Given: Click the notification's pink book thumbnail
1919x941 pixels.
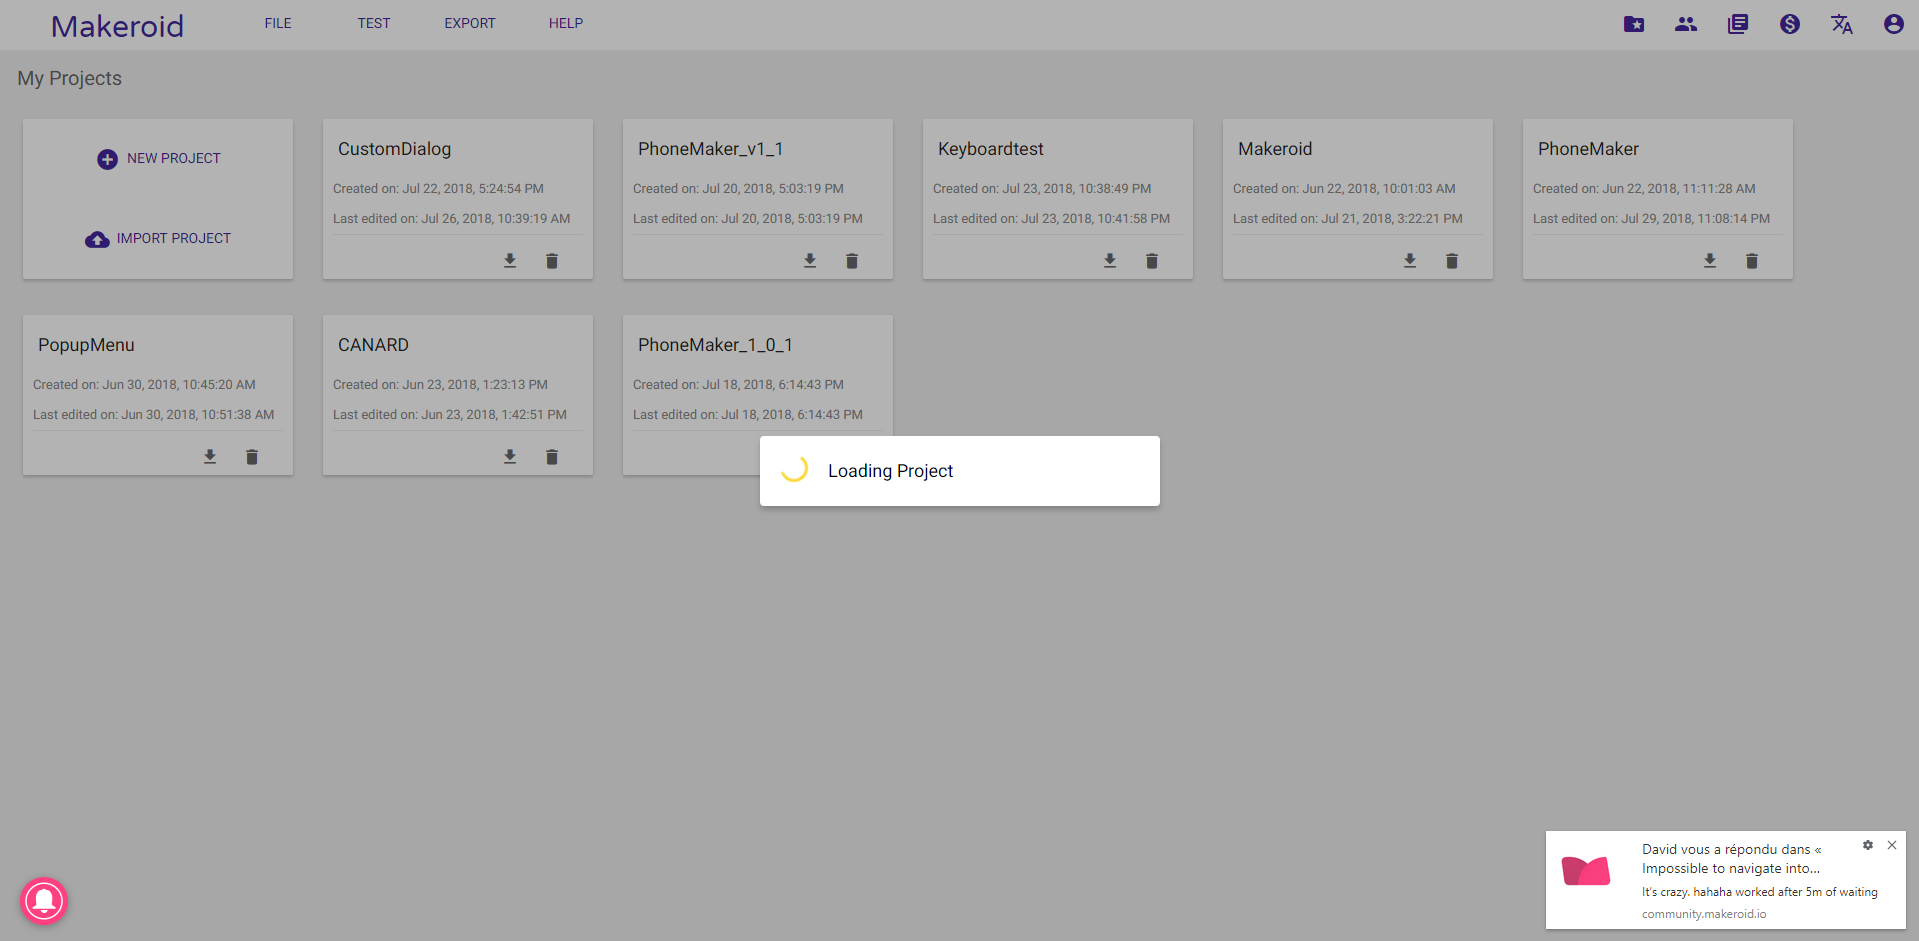Looking at the screenshot, I should coord(1586,870).
